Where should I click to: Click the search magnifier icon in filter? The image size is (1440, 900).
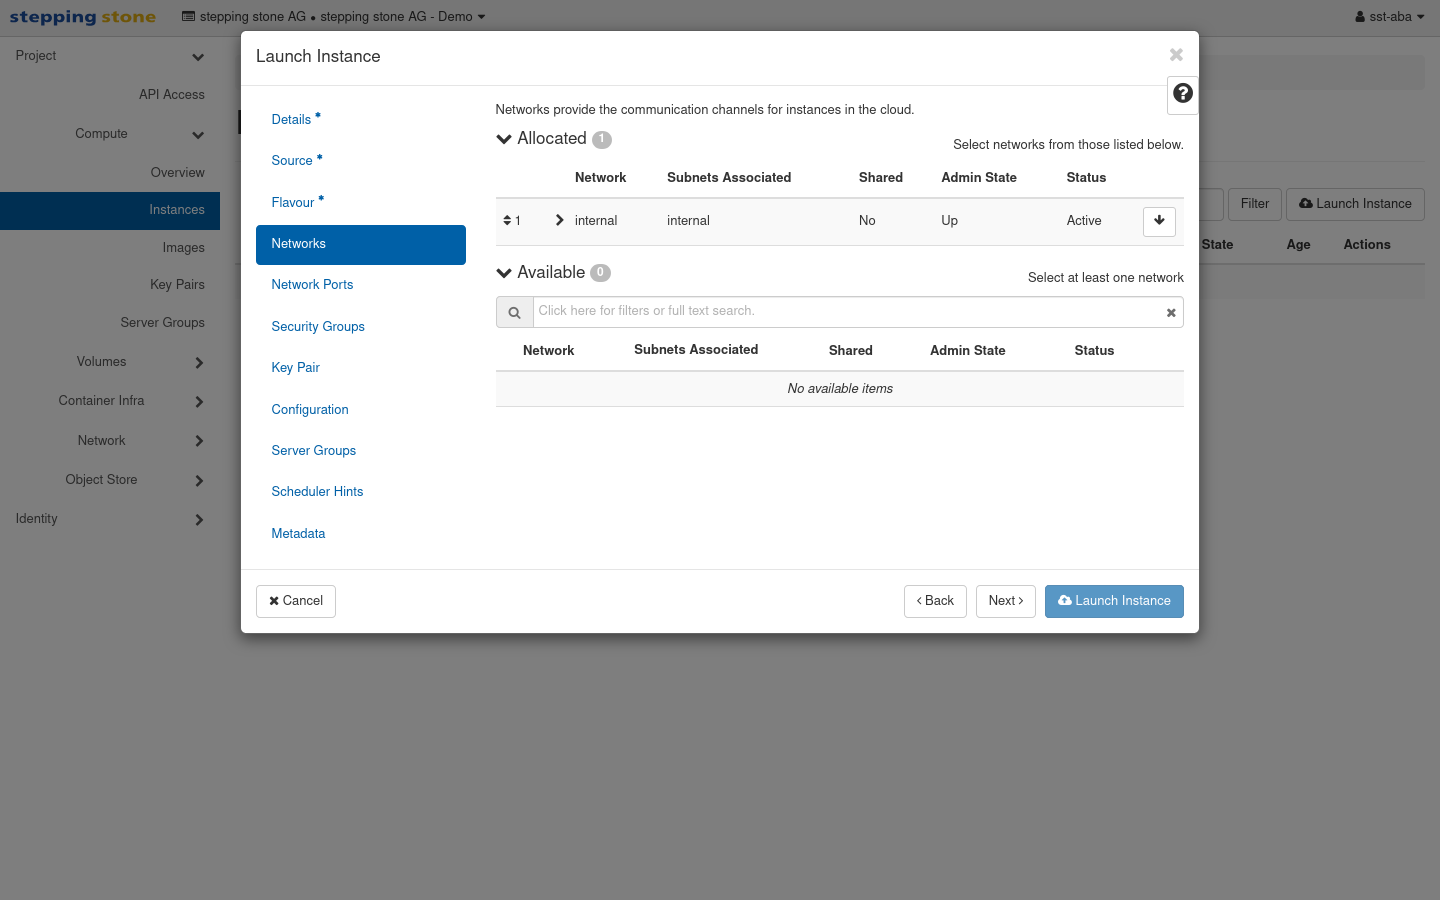click(x=514, y=312)
